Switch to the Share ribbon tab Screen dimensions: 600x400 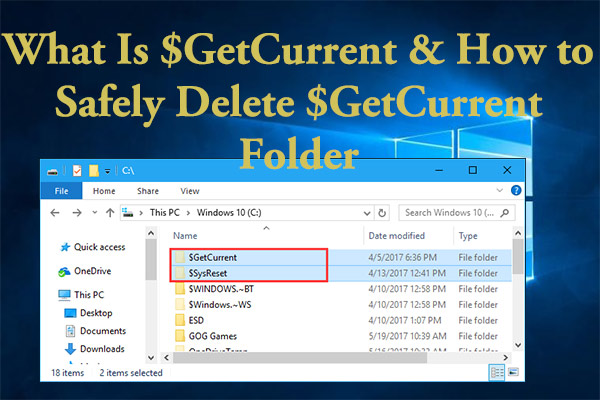tap(148, 191)
